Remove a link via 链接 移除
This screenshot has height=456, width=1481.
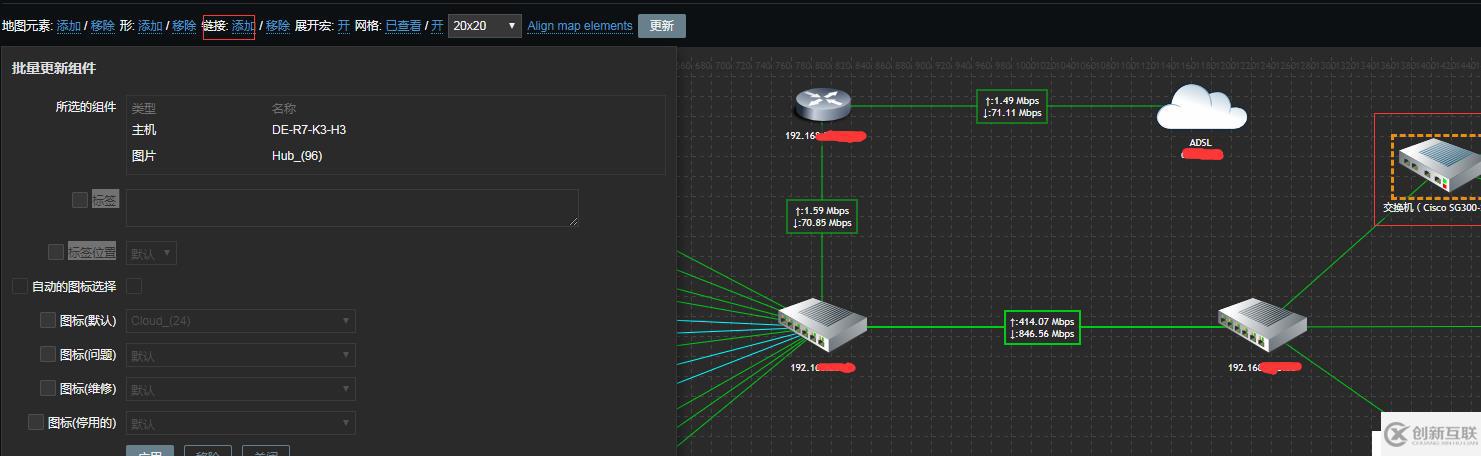[x=278, y=26]
